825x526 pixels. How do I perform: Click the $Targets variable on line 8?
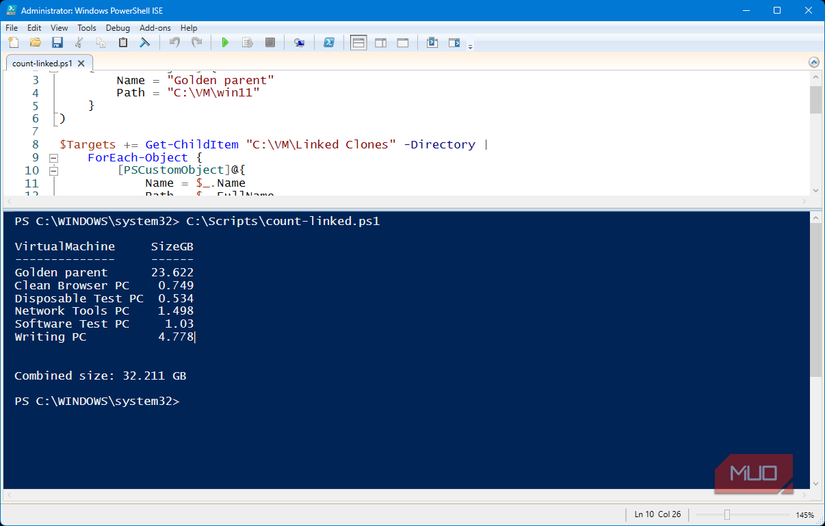(x=87, y=145)
